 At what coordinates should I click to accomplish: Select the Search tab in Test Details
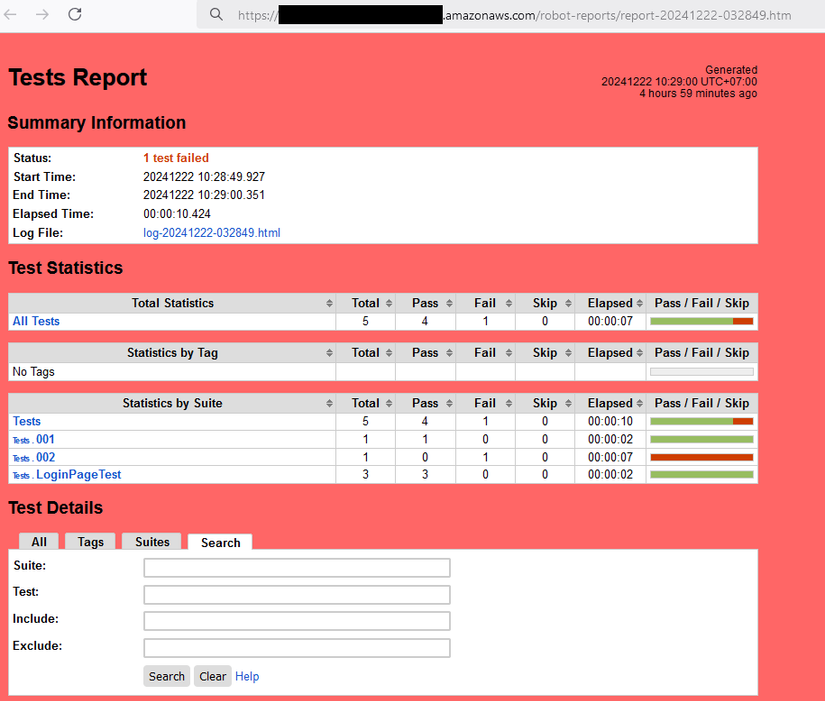pyautogui.click(x=220, y=542)
